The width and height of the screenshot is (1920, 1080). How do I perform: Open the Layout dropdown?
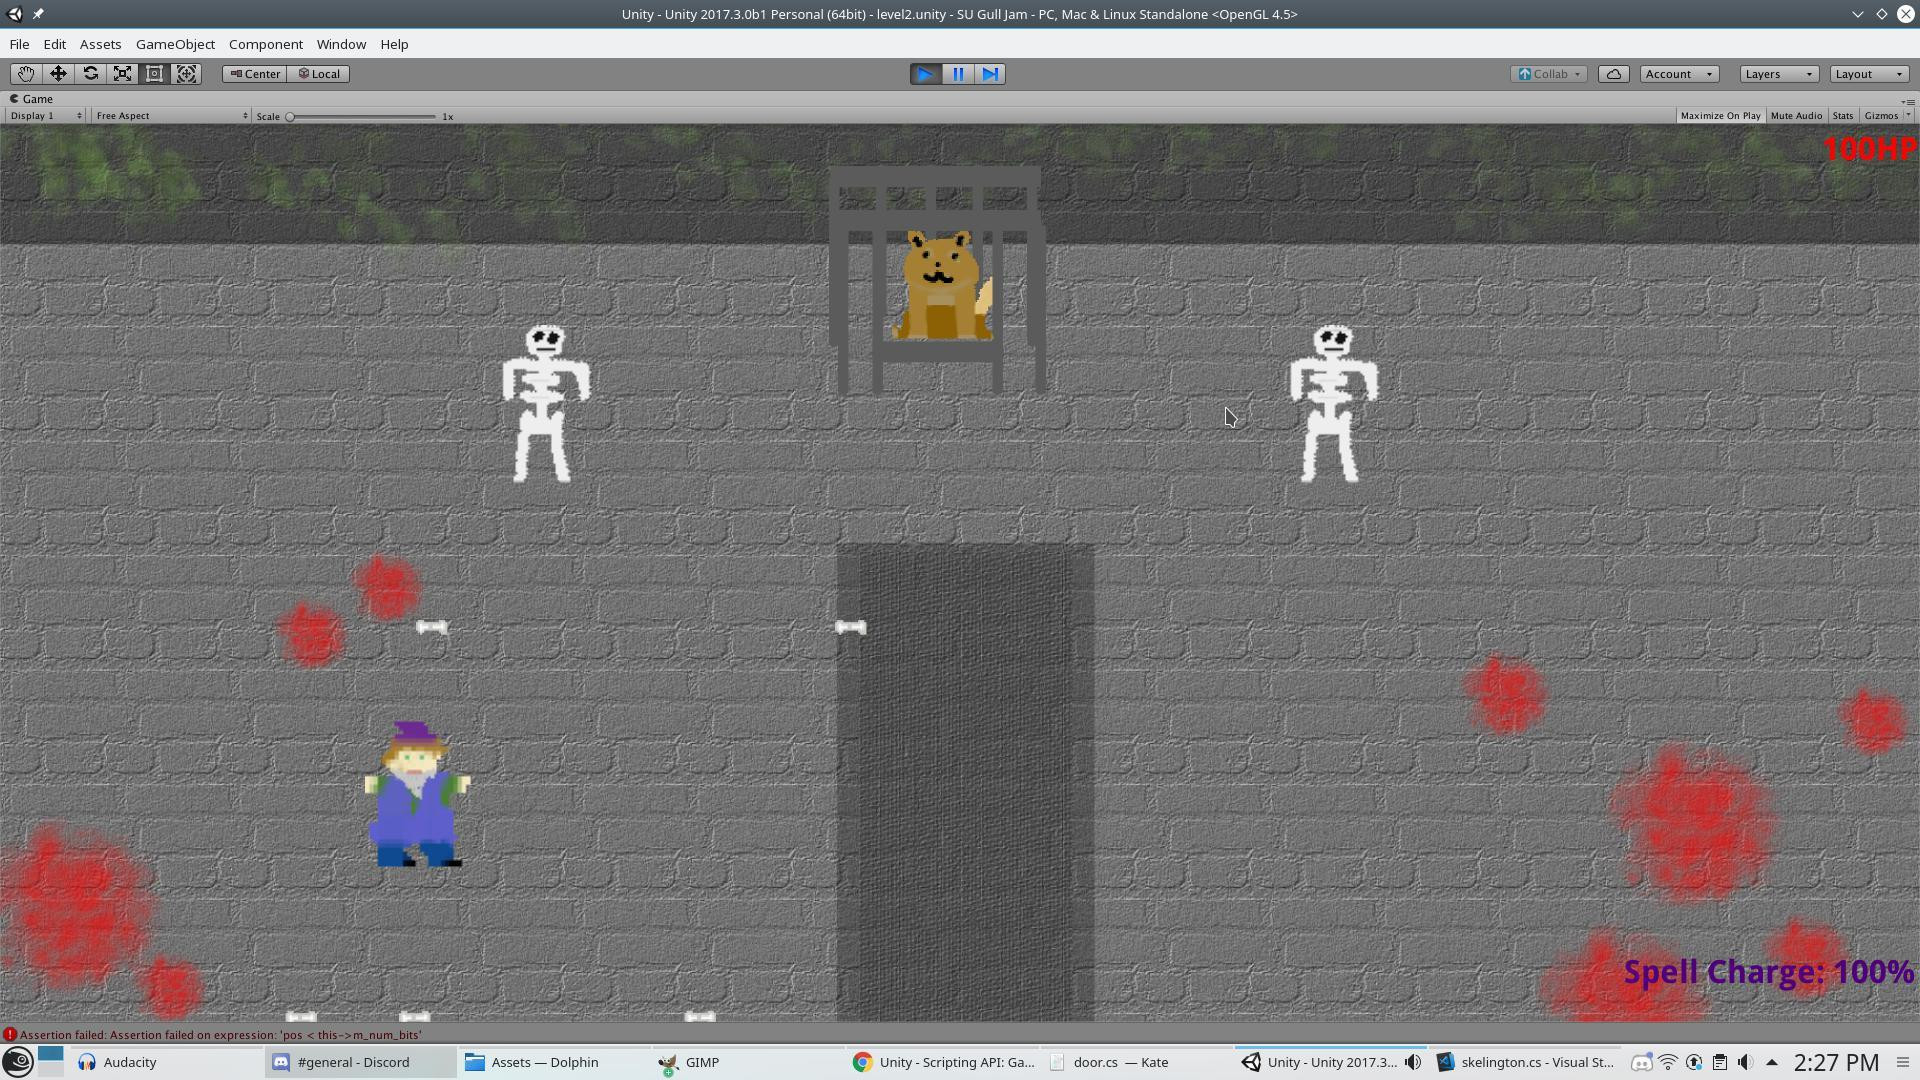[1869, 74]
